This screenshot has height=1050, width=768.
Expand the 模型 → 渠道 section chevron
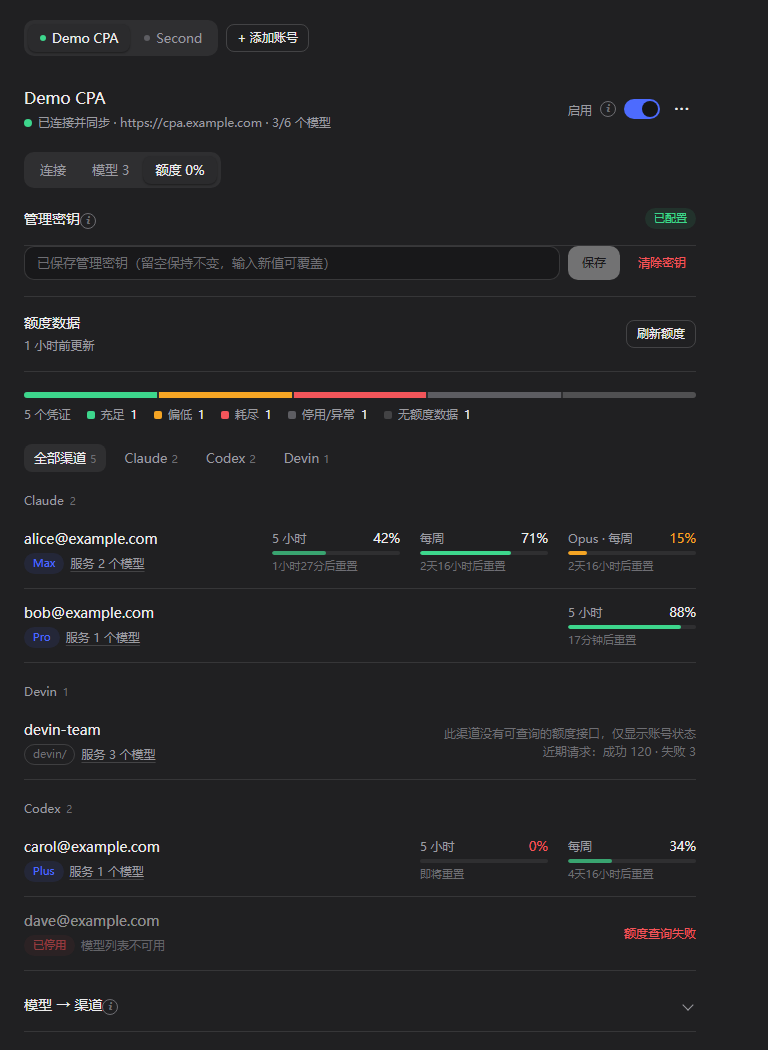(687, 1007)
